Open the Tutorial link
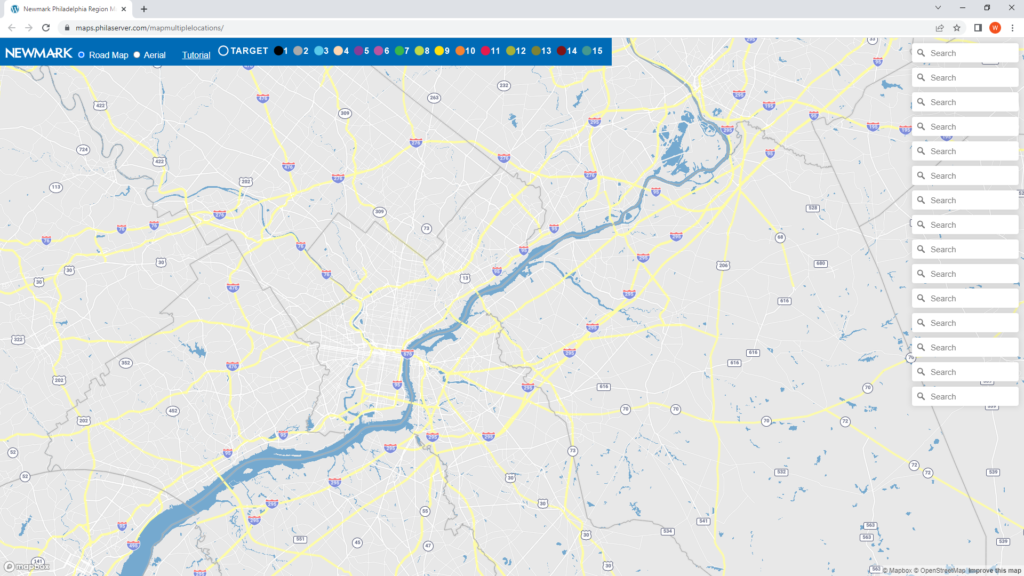Screen dimensions: 1024x576 [196, 55]
